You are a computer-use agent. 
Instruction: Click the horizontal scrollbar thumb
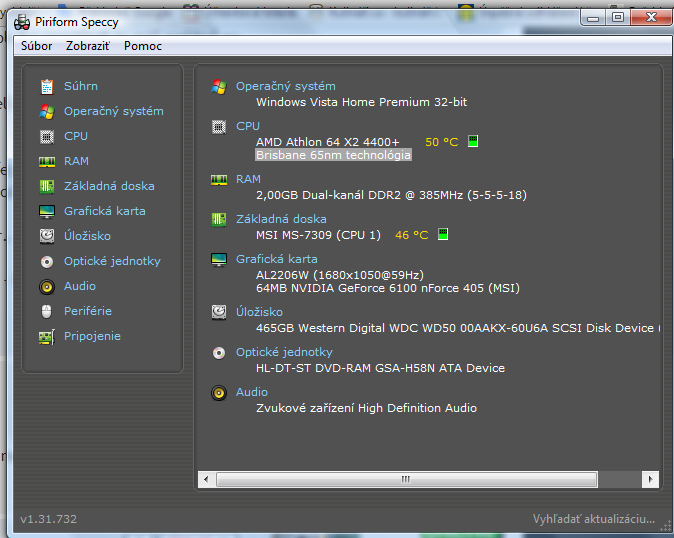[406, 479]
